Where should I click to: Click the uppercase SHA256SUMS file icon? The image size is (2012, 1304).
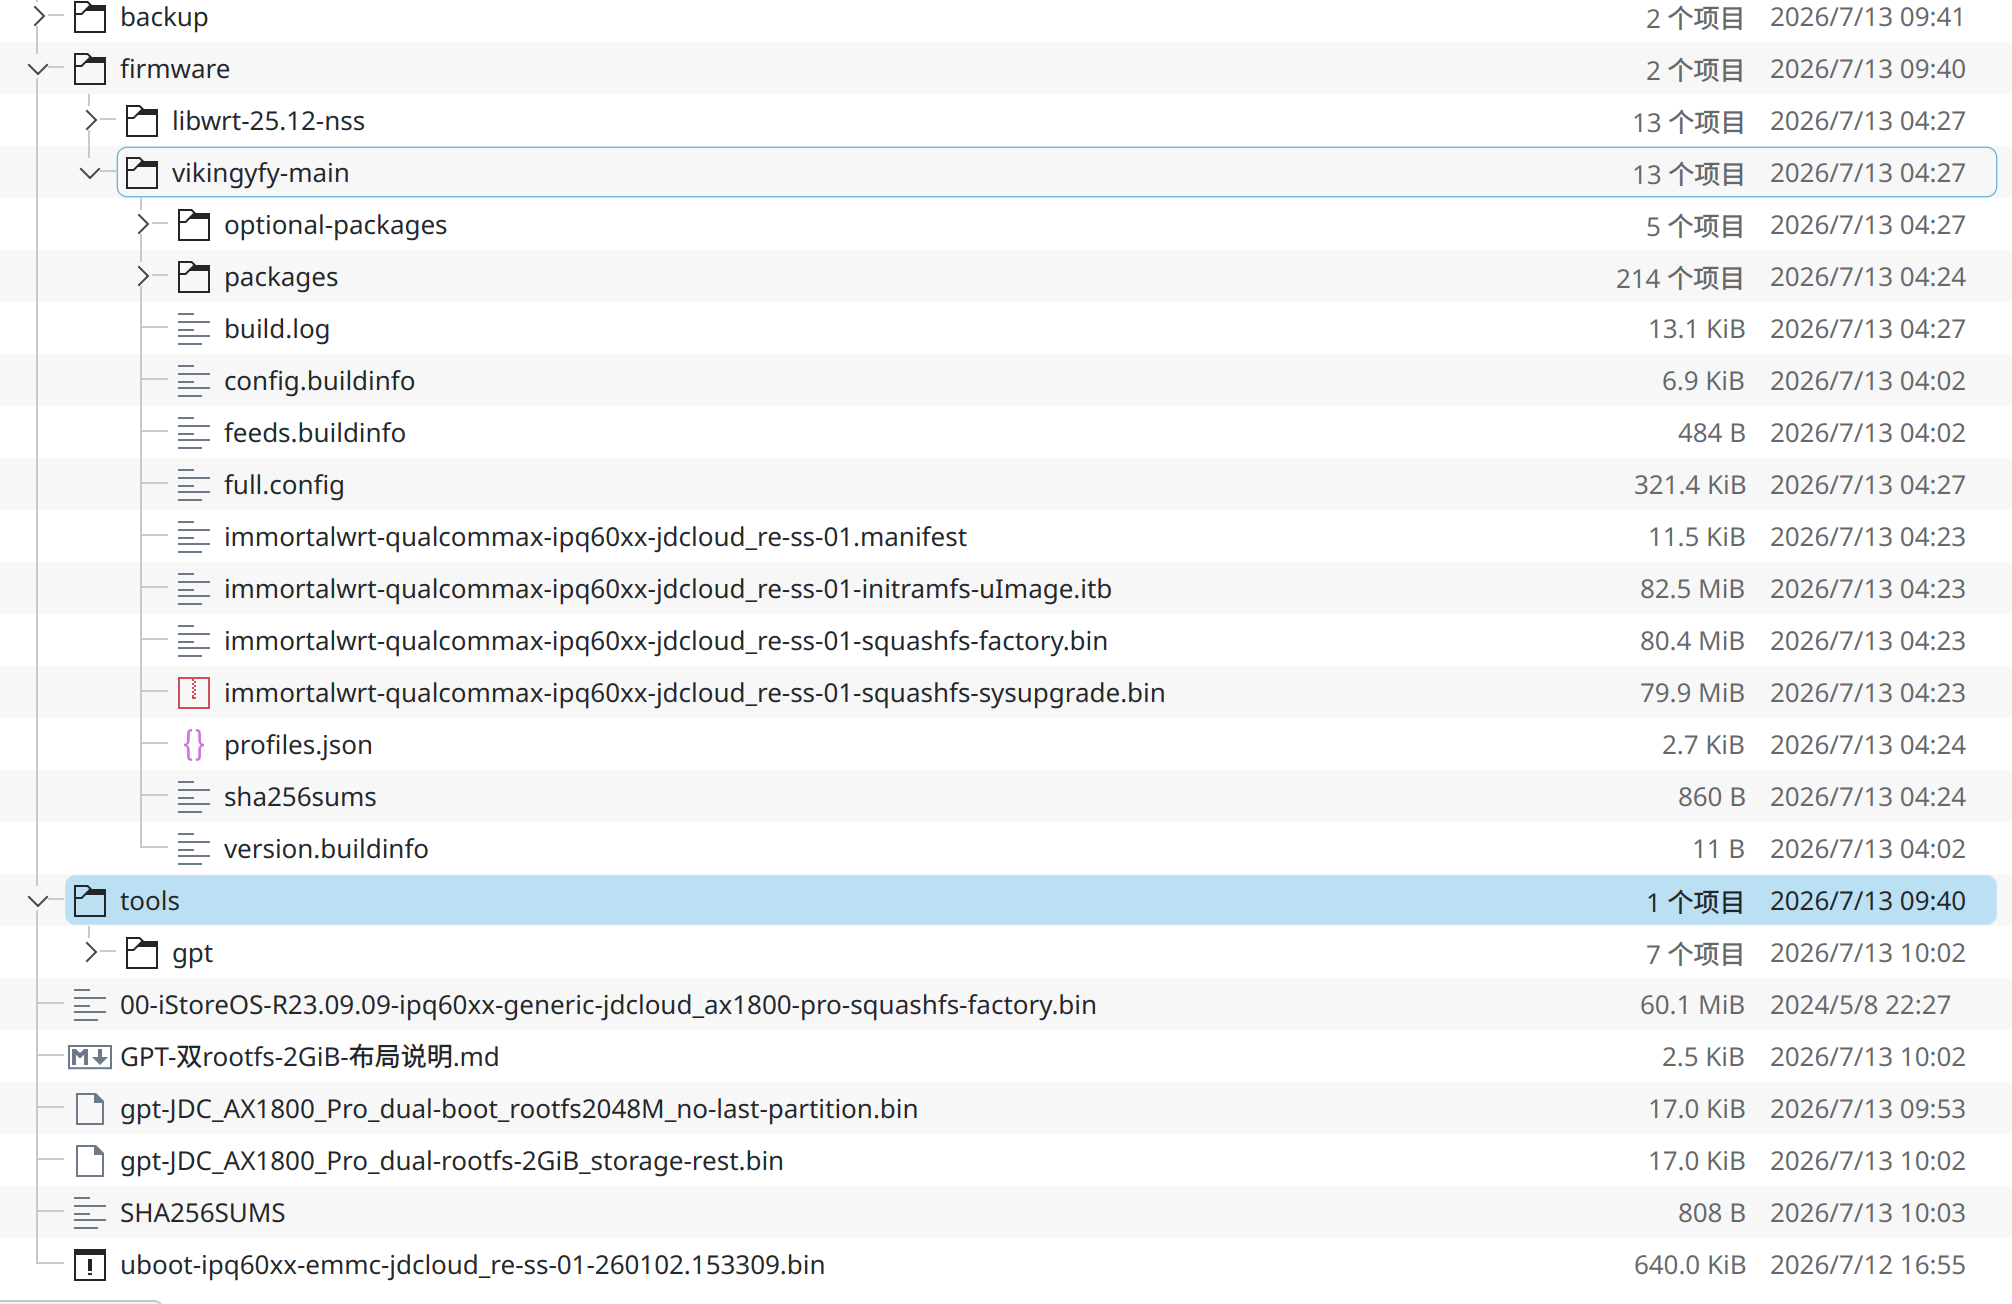[x=90, y=1213]
